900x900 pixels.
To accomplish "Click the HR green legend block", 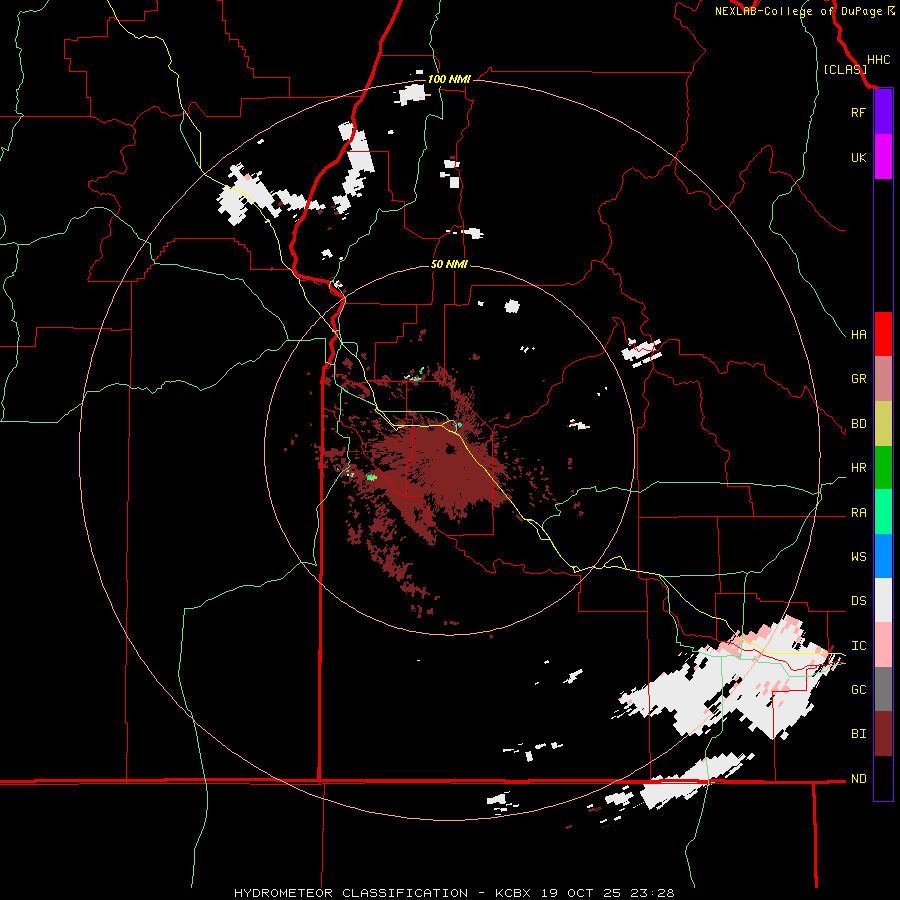I will point(883,468).
